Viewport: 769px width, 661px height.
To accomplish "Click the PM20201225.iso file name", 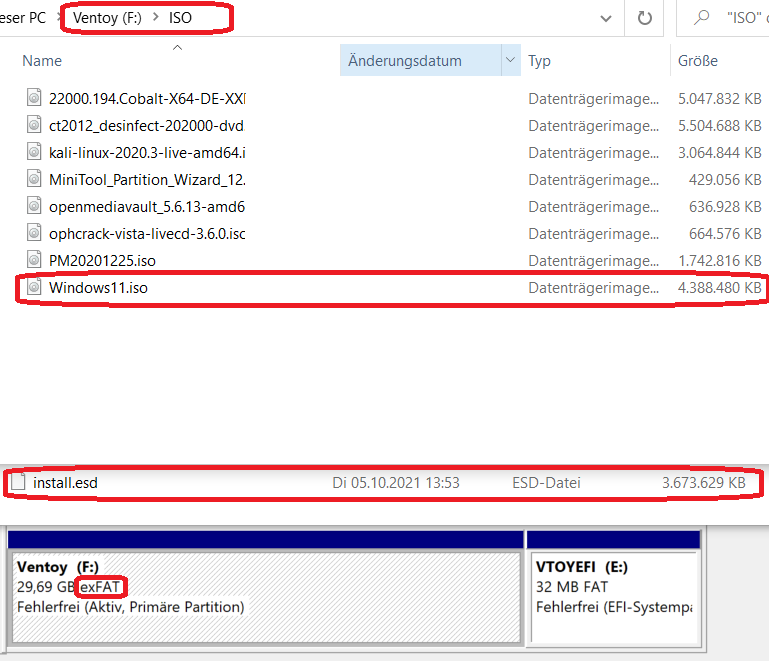I will 103,261.
